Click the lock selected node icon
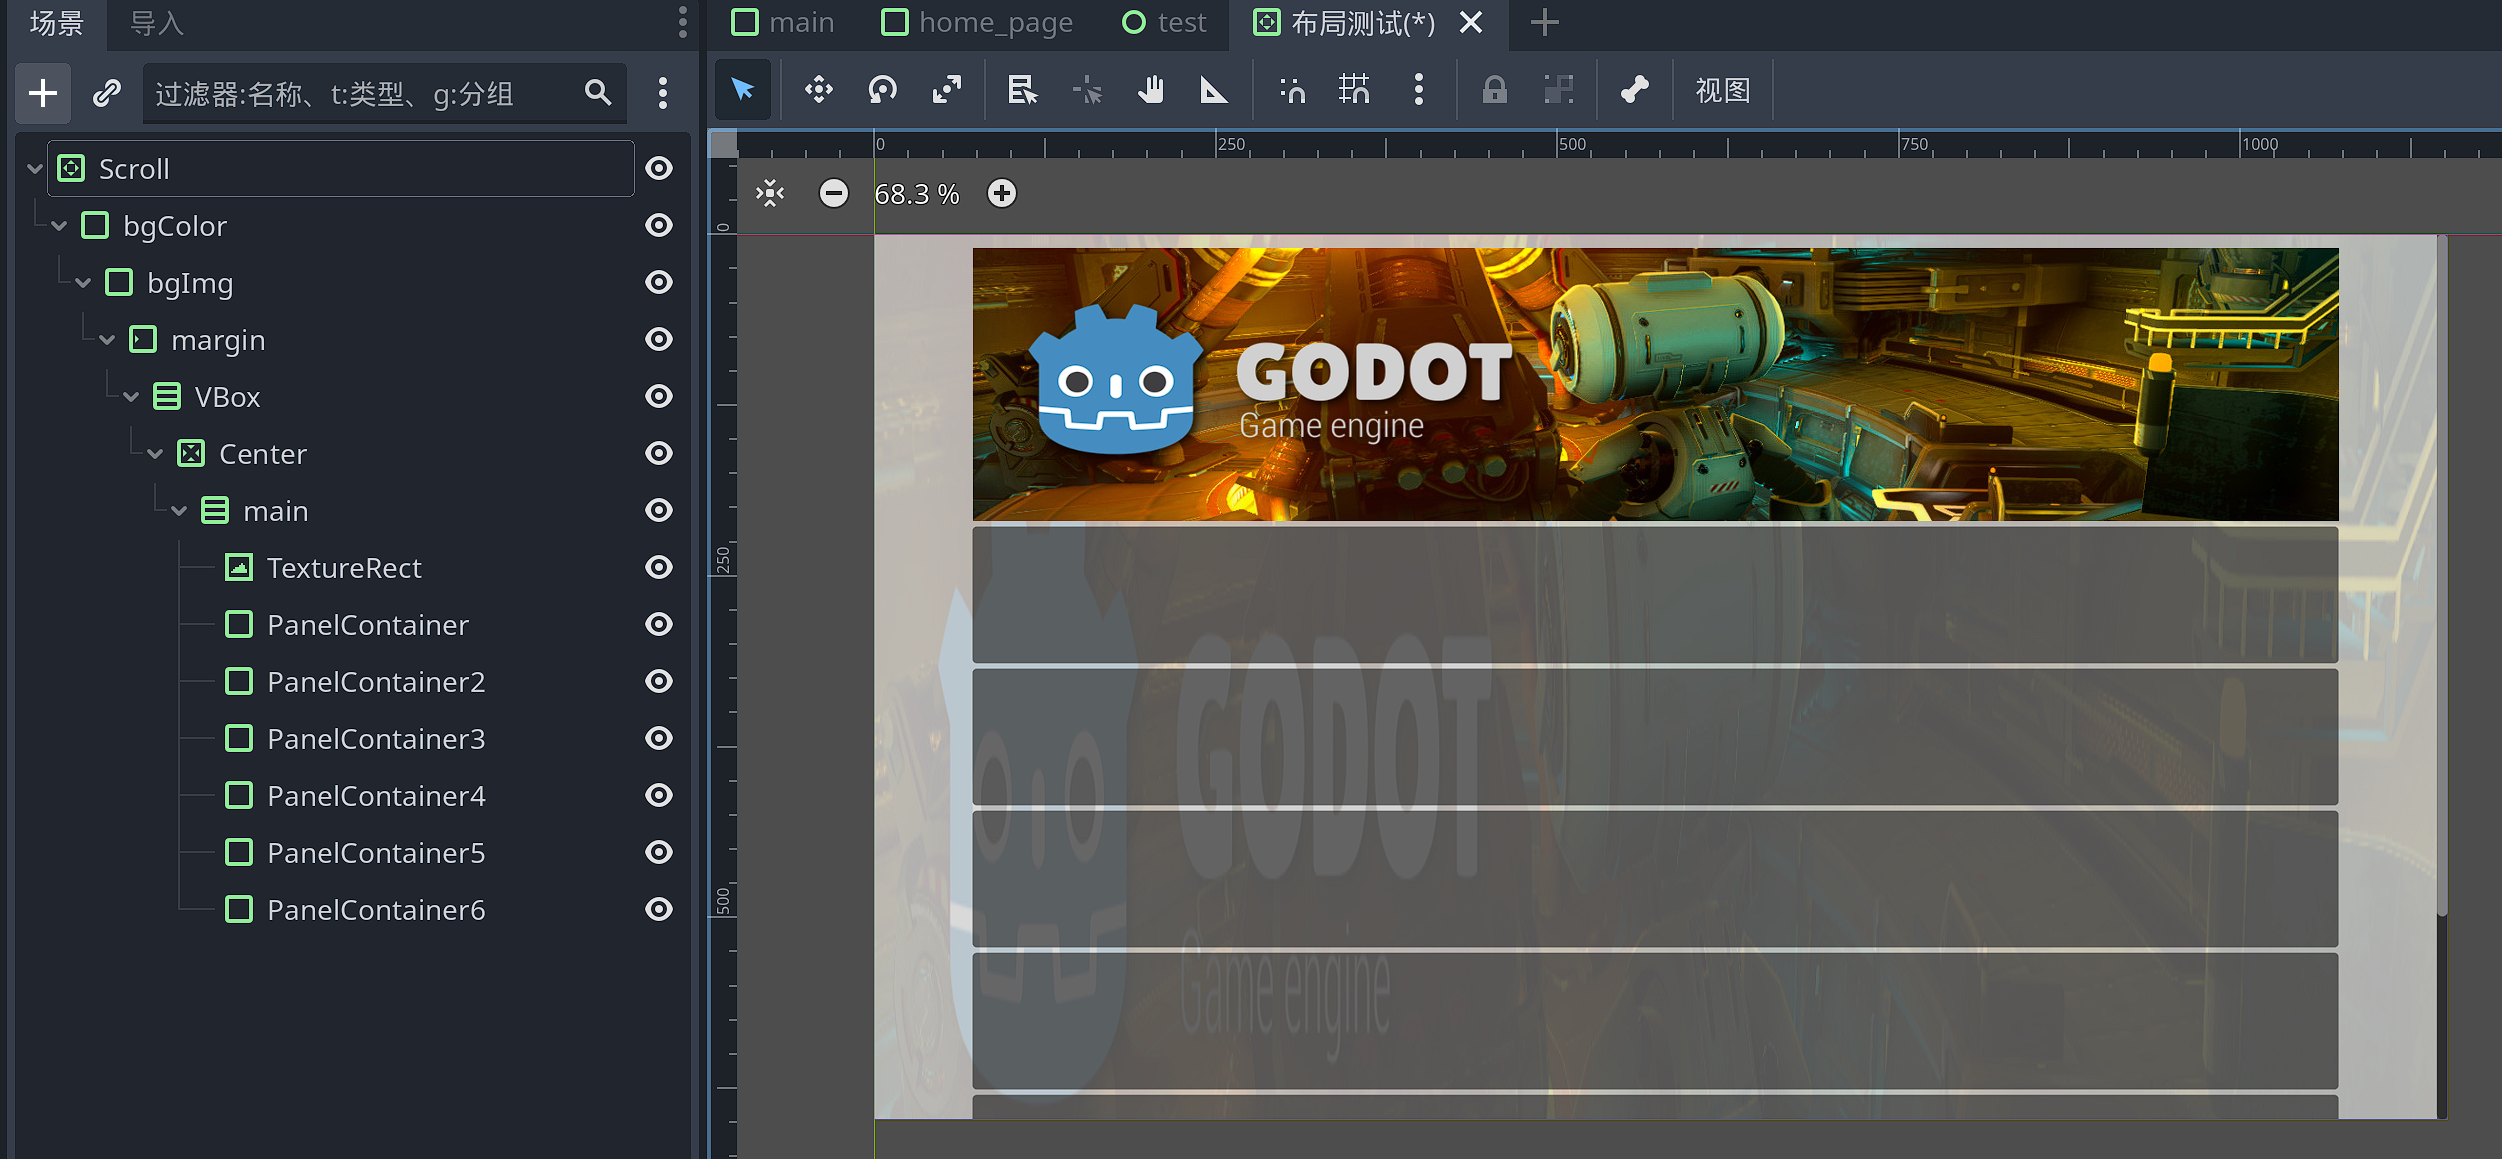 (1494, 90)
